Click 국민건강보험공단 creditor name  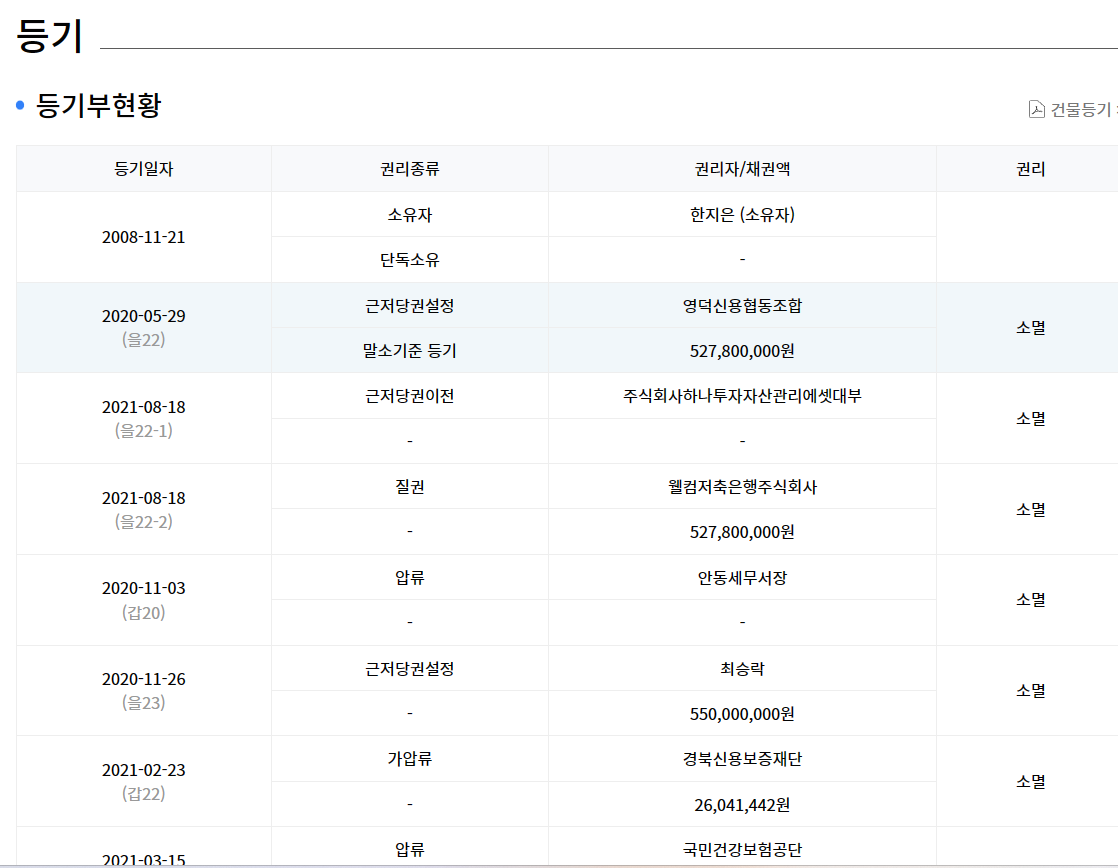click(x=742, y=849)
